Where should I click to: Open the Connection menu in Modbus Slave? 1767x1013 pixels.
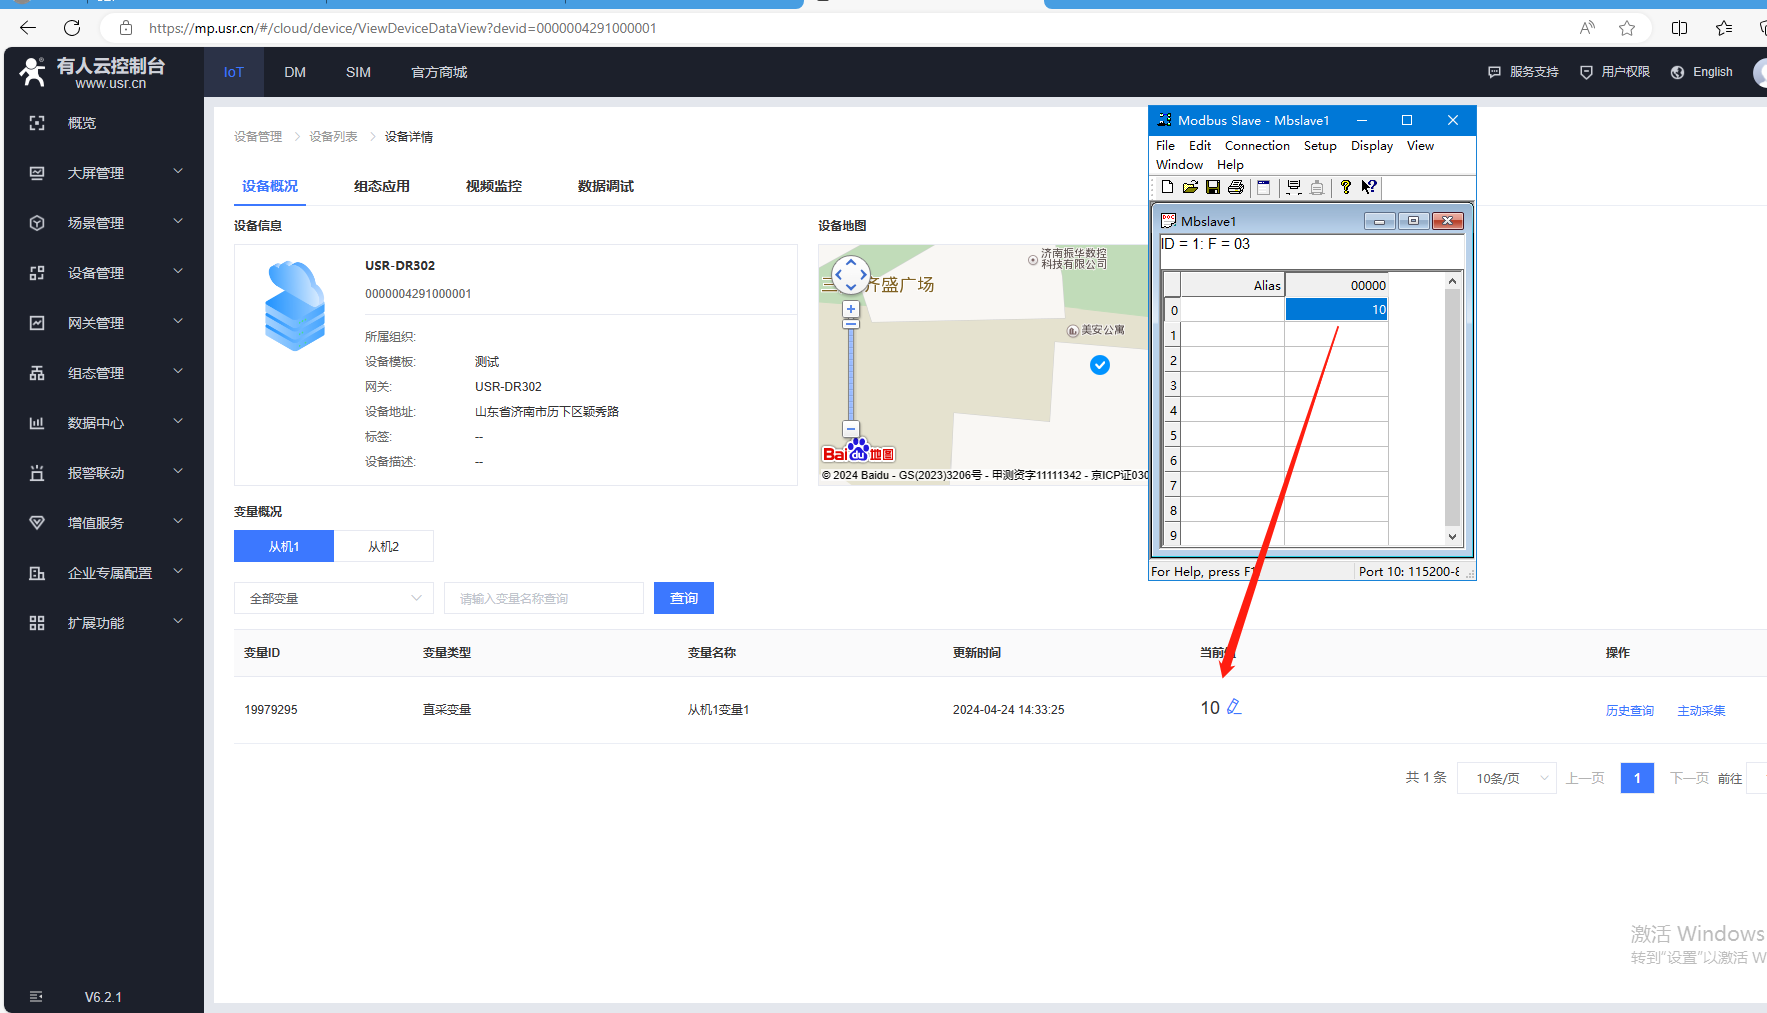1257,146
